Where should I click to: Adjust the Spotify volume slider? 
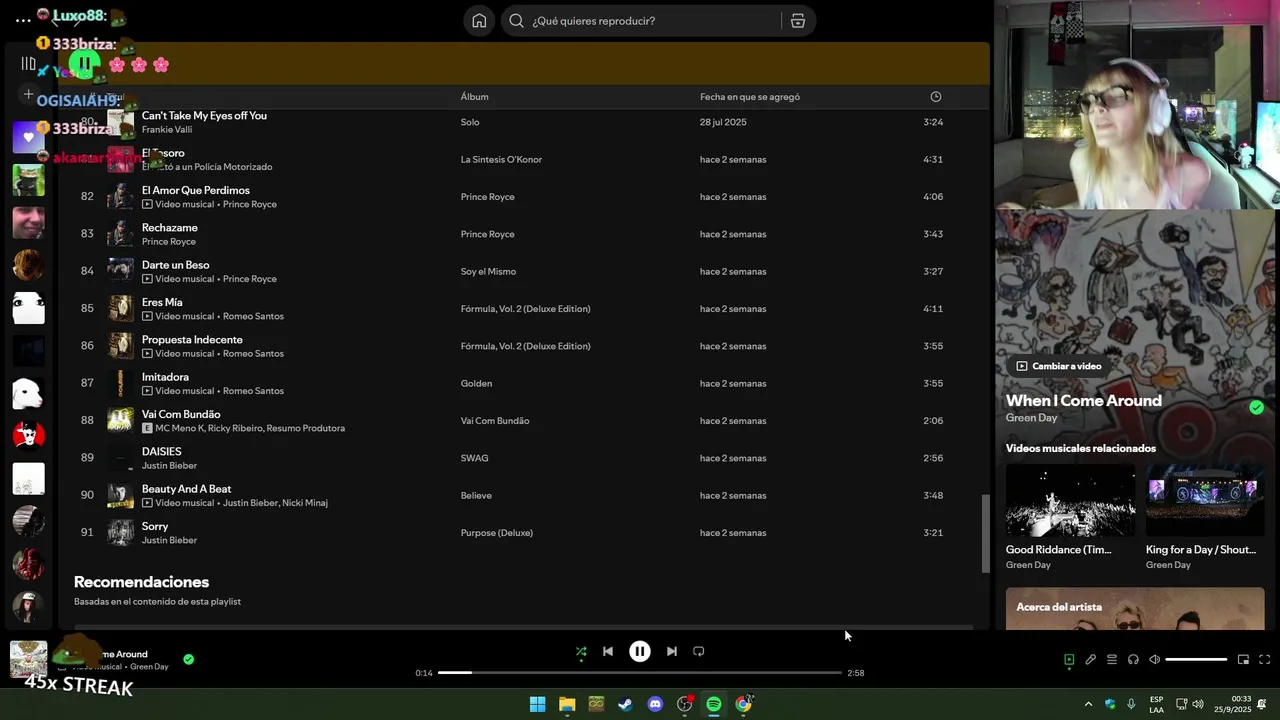[1196, 659]
